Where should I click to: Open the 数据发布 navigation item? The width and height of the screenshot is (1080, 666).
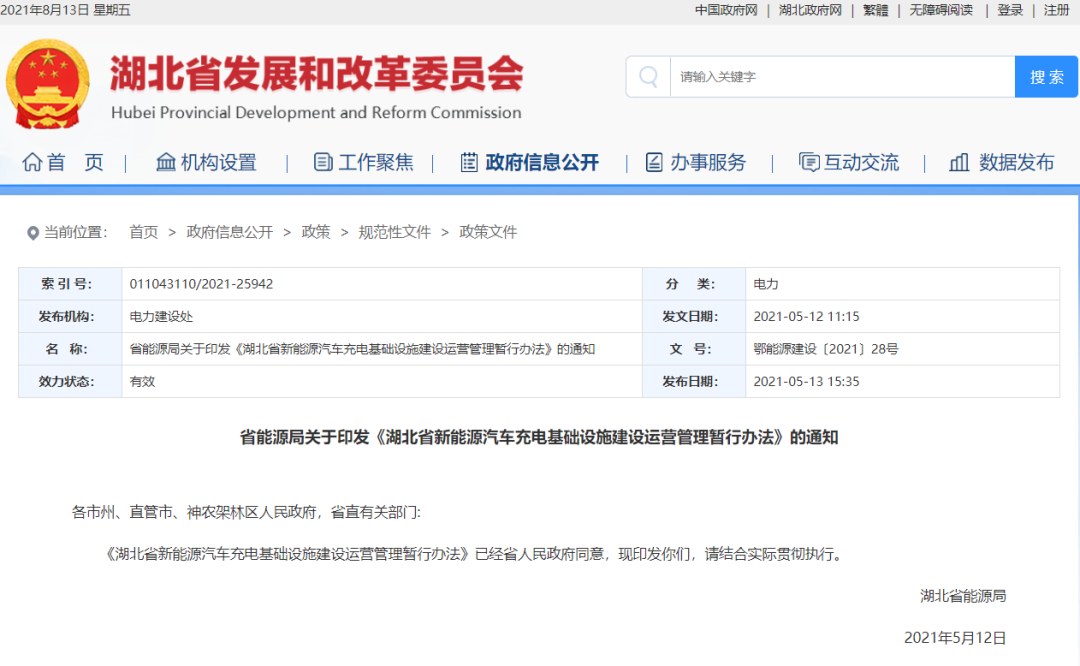1001,163
